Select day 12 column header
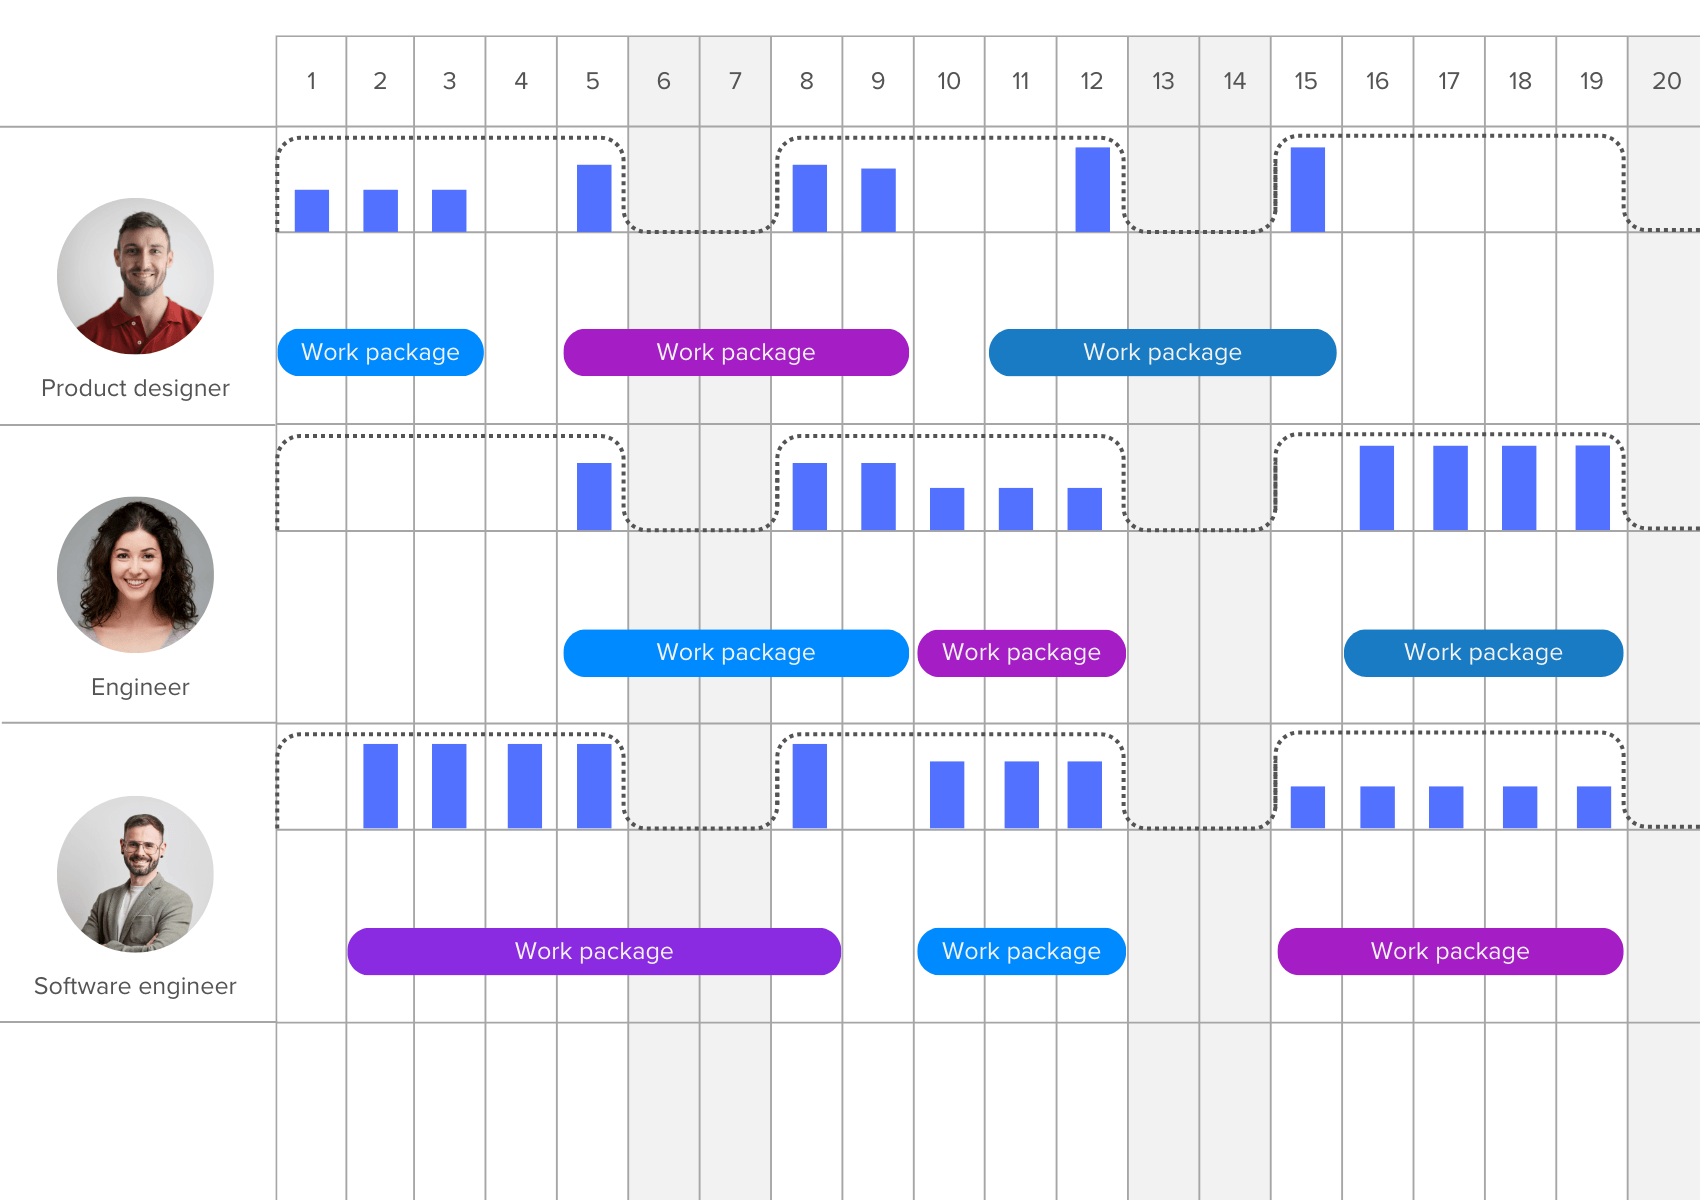Viewport: 1700px width, 1200px height. coord(1092,81)
